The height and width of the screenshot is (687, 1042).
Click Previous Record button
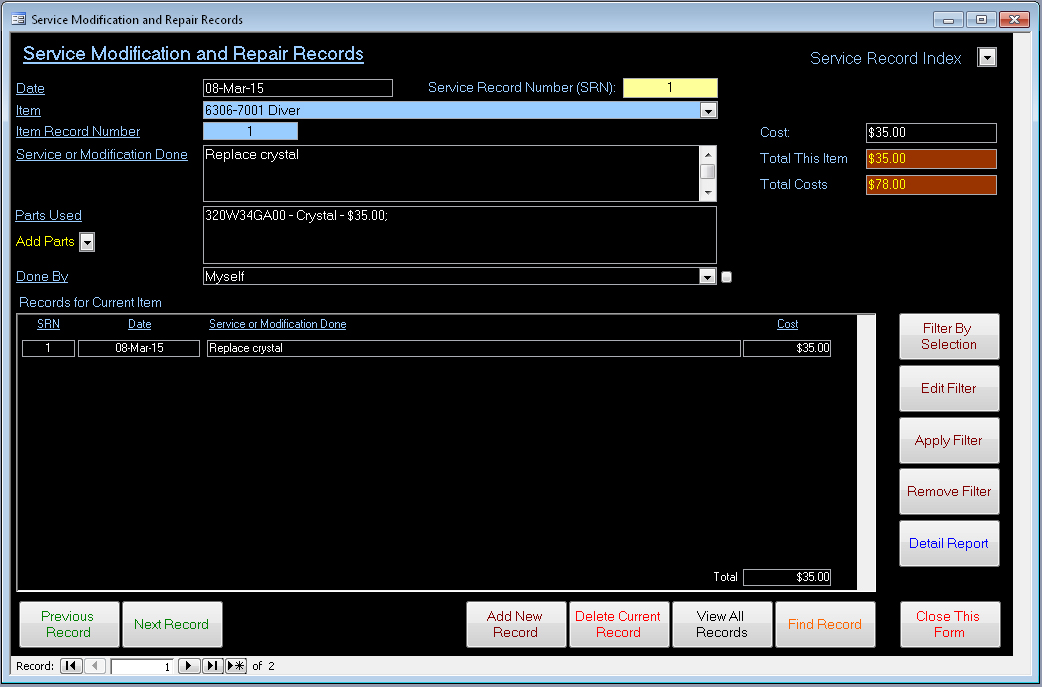69,625
